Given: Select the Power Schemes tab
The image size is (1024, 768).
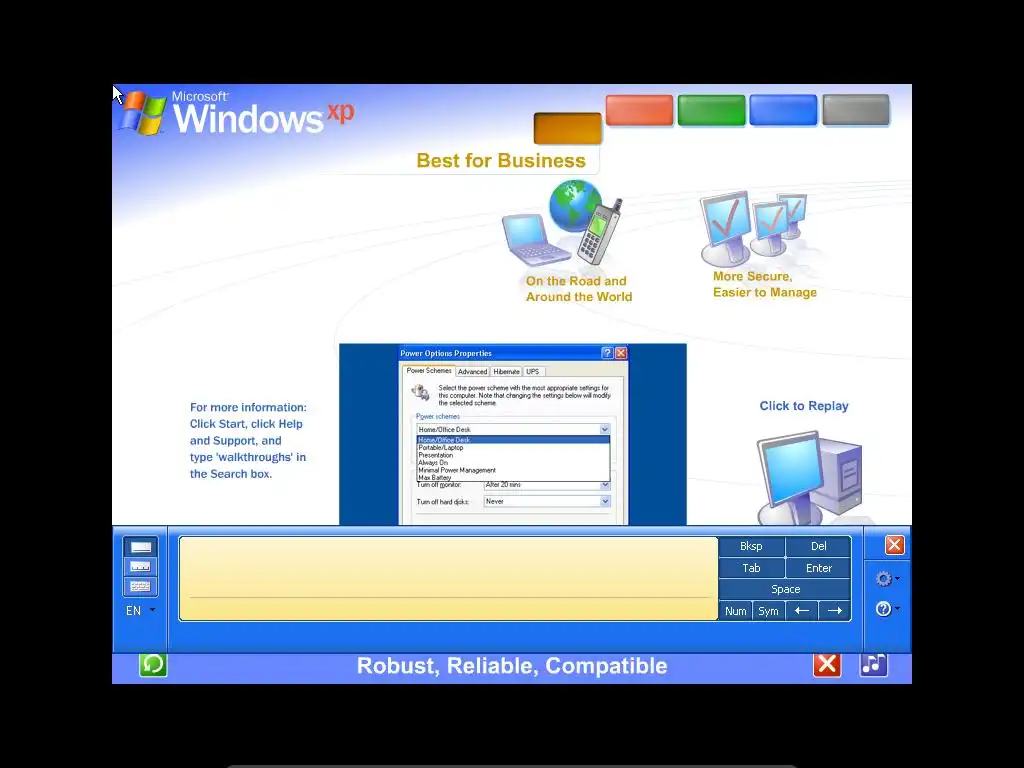Looking at the screenshot, I should coord(428,370).
